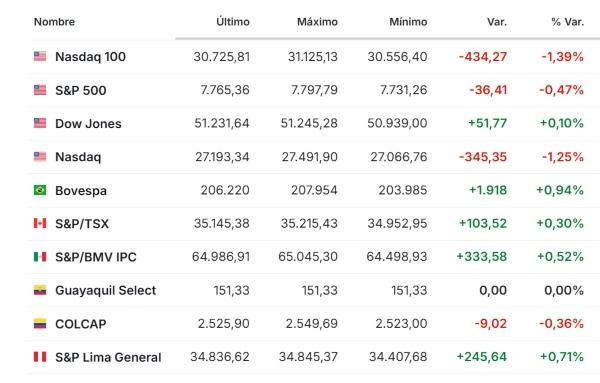Open the Nasdaq 100 index link
The width and height of the screenshot is (600, 383).
pyautogui.click(x=90, y=57)
